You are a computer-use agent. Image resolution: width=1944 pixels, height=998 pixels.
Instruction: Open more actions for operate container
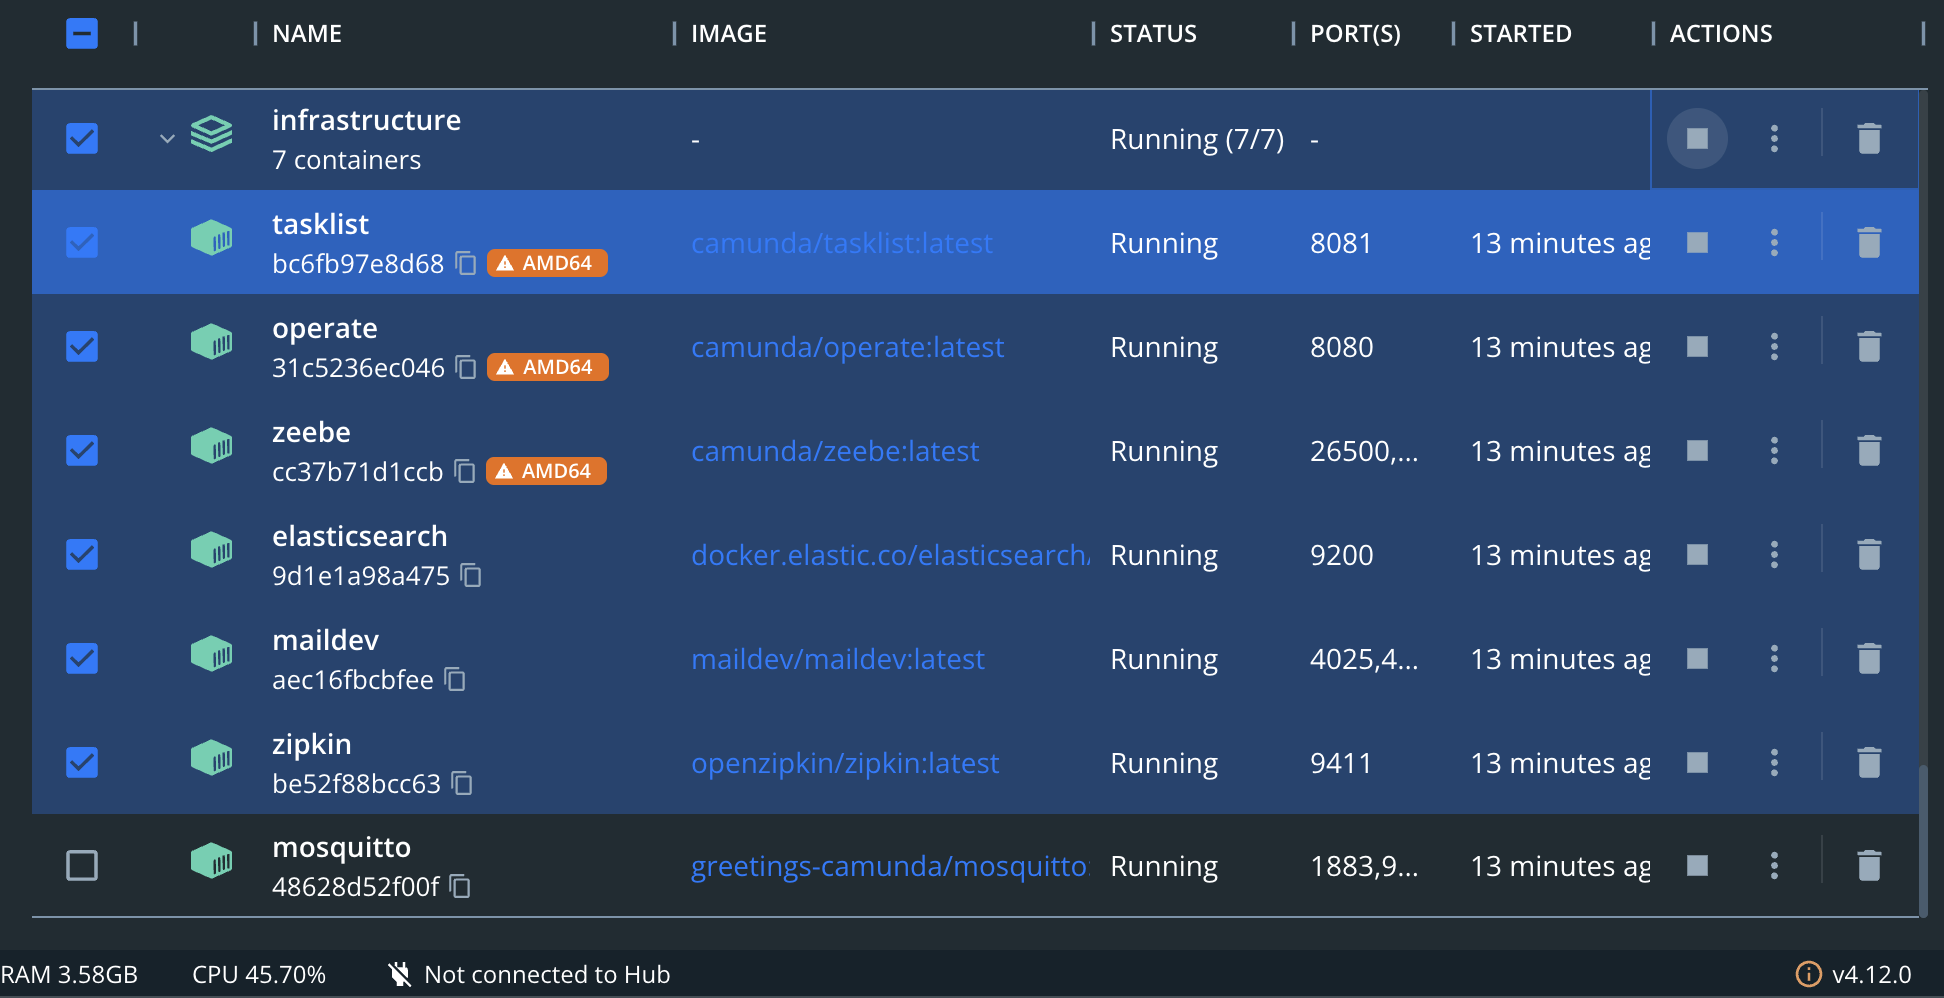(x=1774, y=346)
